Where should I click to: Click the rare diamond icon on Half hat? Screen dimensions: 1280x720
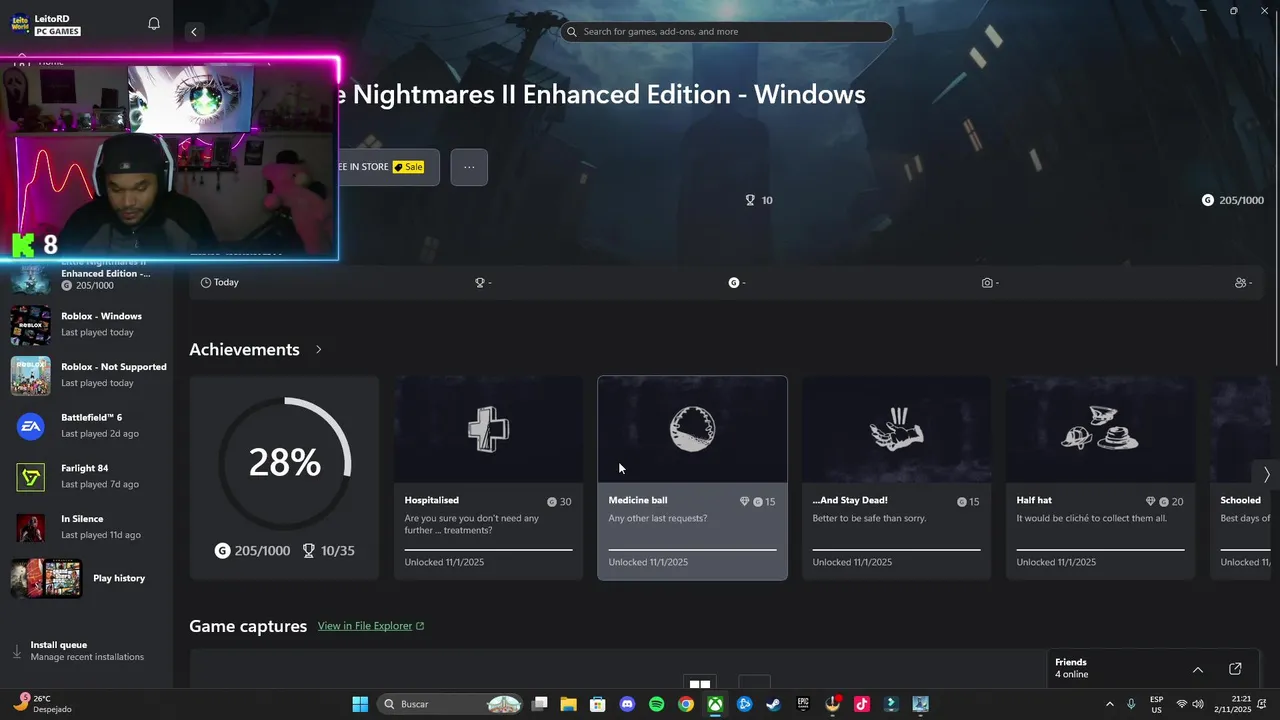click(1150, 502)
